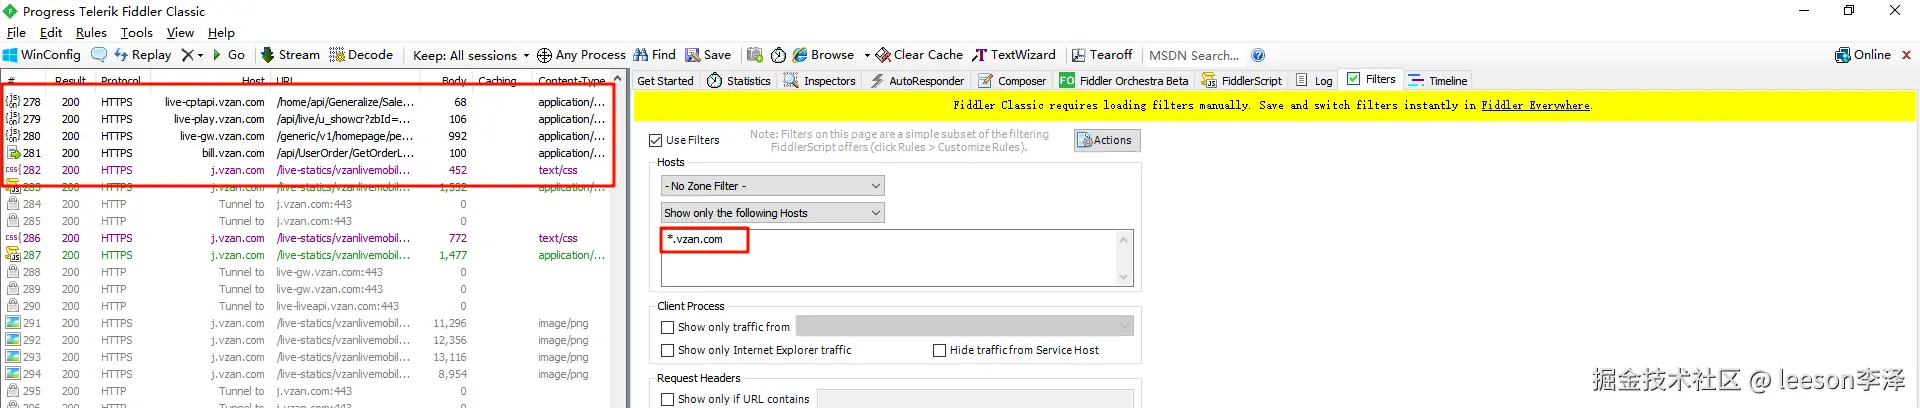
Task: Sort sessions by Body column header
Action: coord(454,80)
